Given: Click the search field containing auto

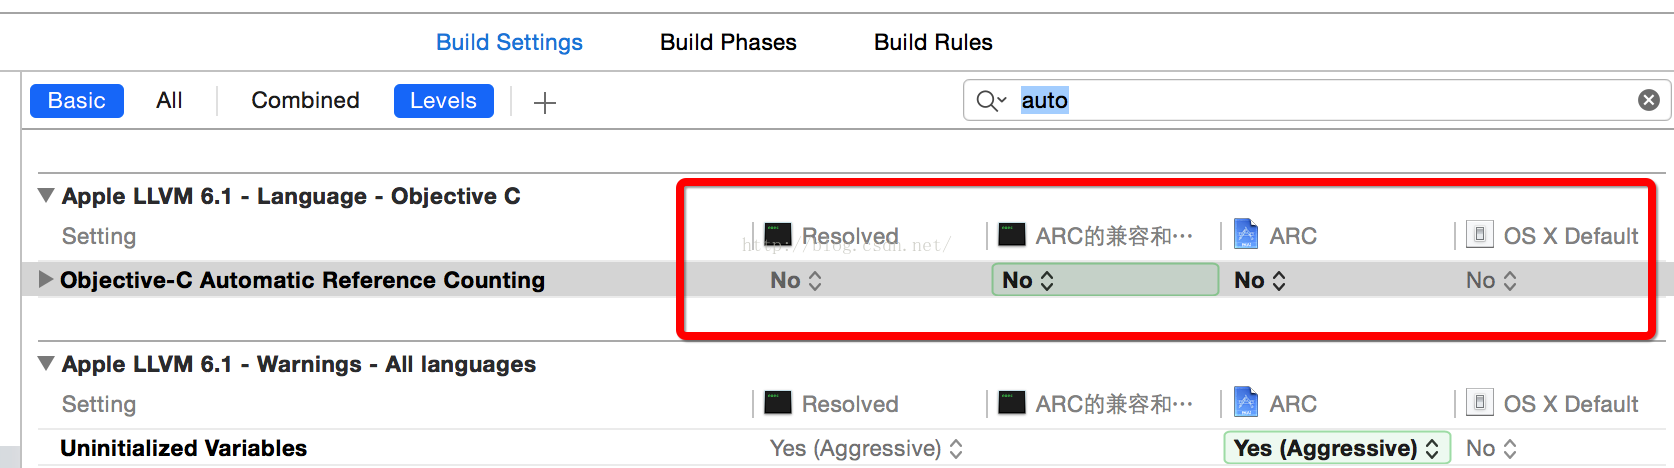Looking at the screenshot, I should point(1317,100).
